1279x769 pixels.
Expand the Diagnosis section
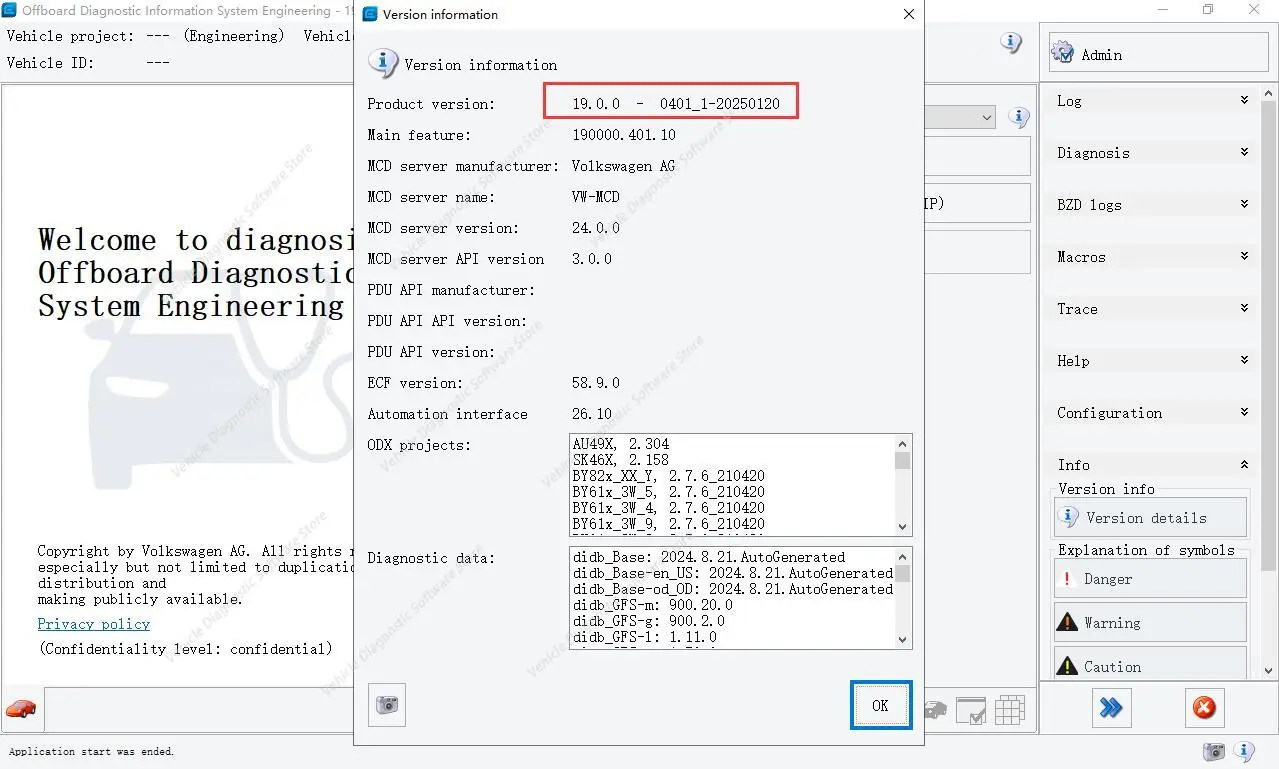(x=1153, y=153)
